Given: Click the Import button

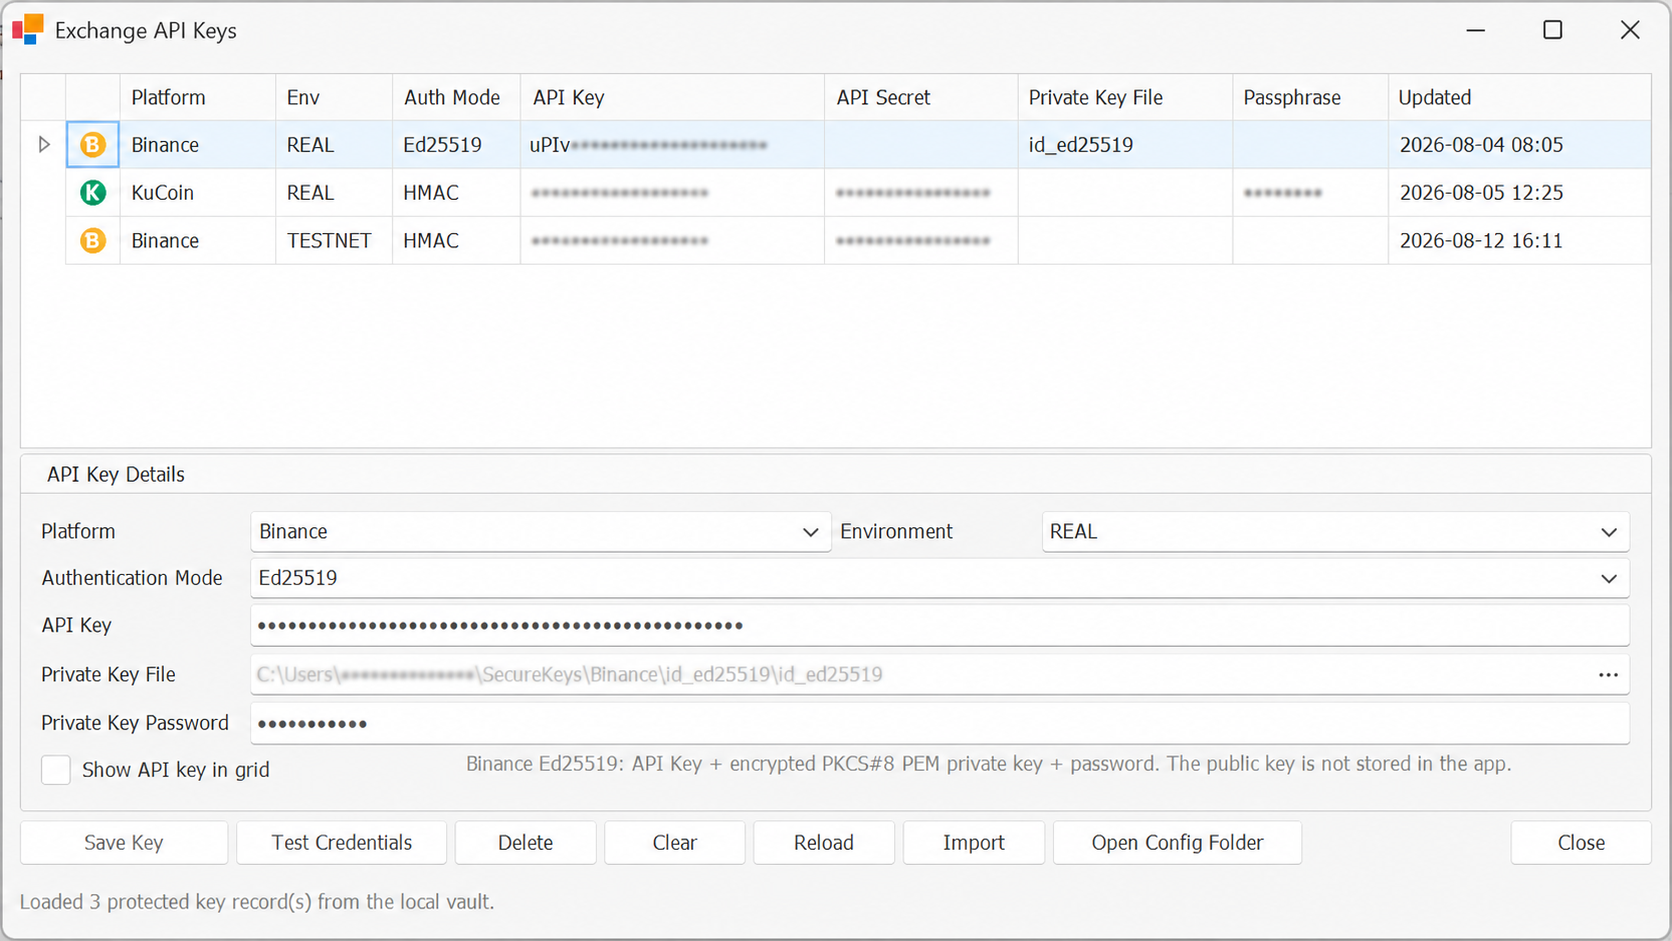Looking at the screenshot, I should click(x=974, y=843).
